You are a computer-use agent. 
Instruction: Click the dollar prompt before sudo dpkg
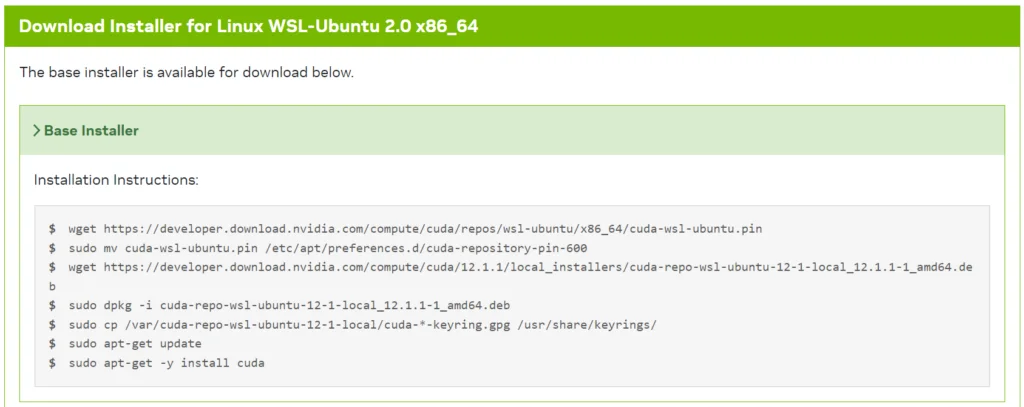(52, 305)
